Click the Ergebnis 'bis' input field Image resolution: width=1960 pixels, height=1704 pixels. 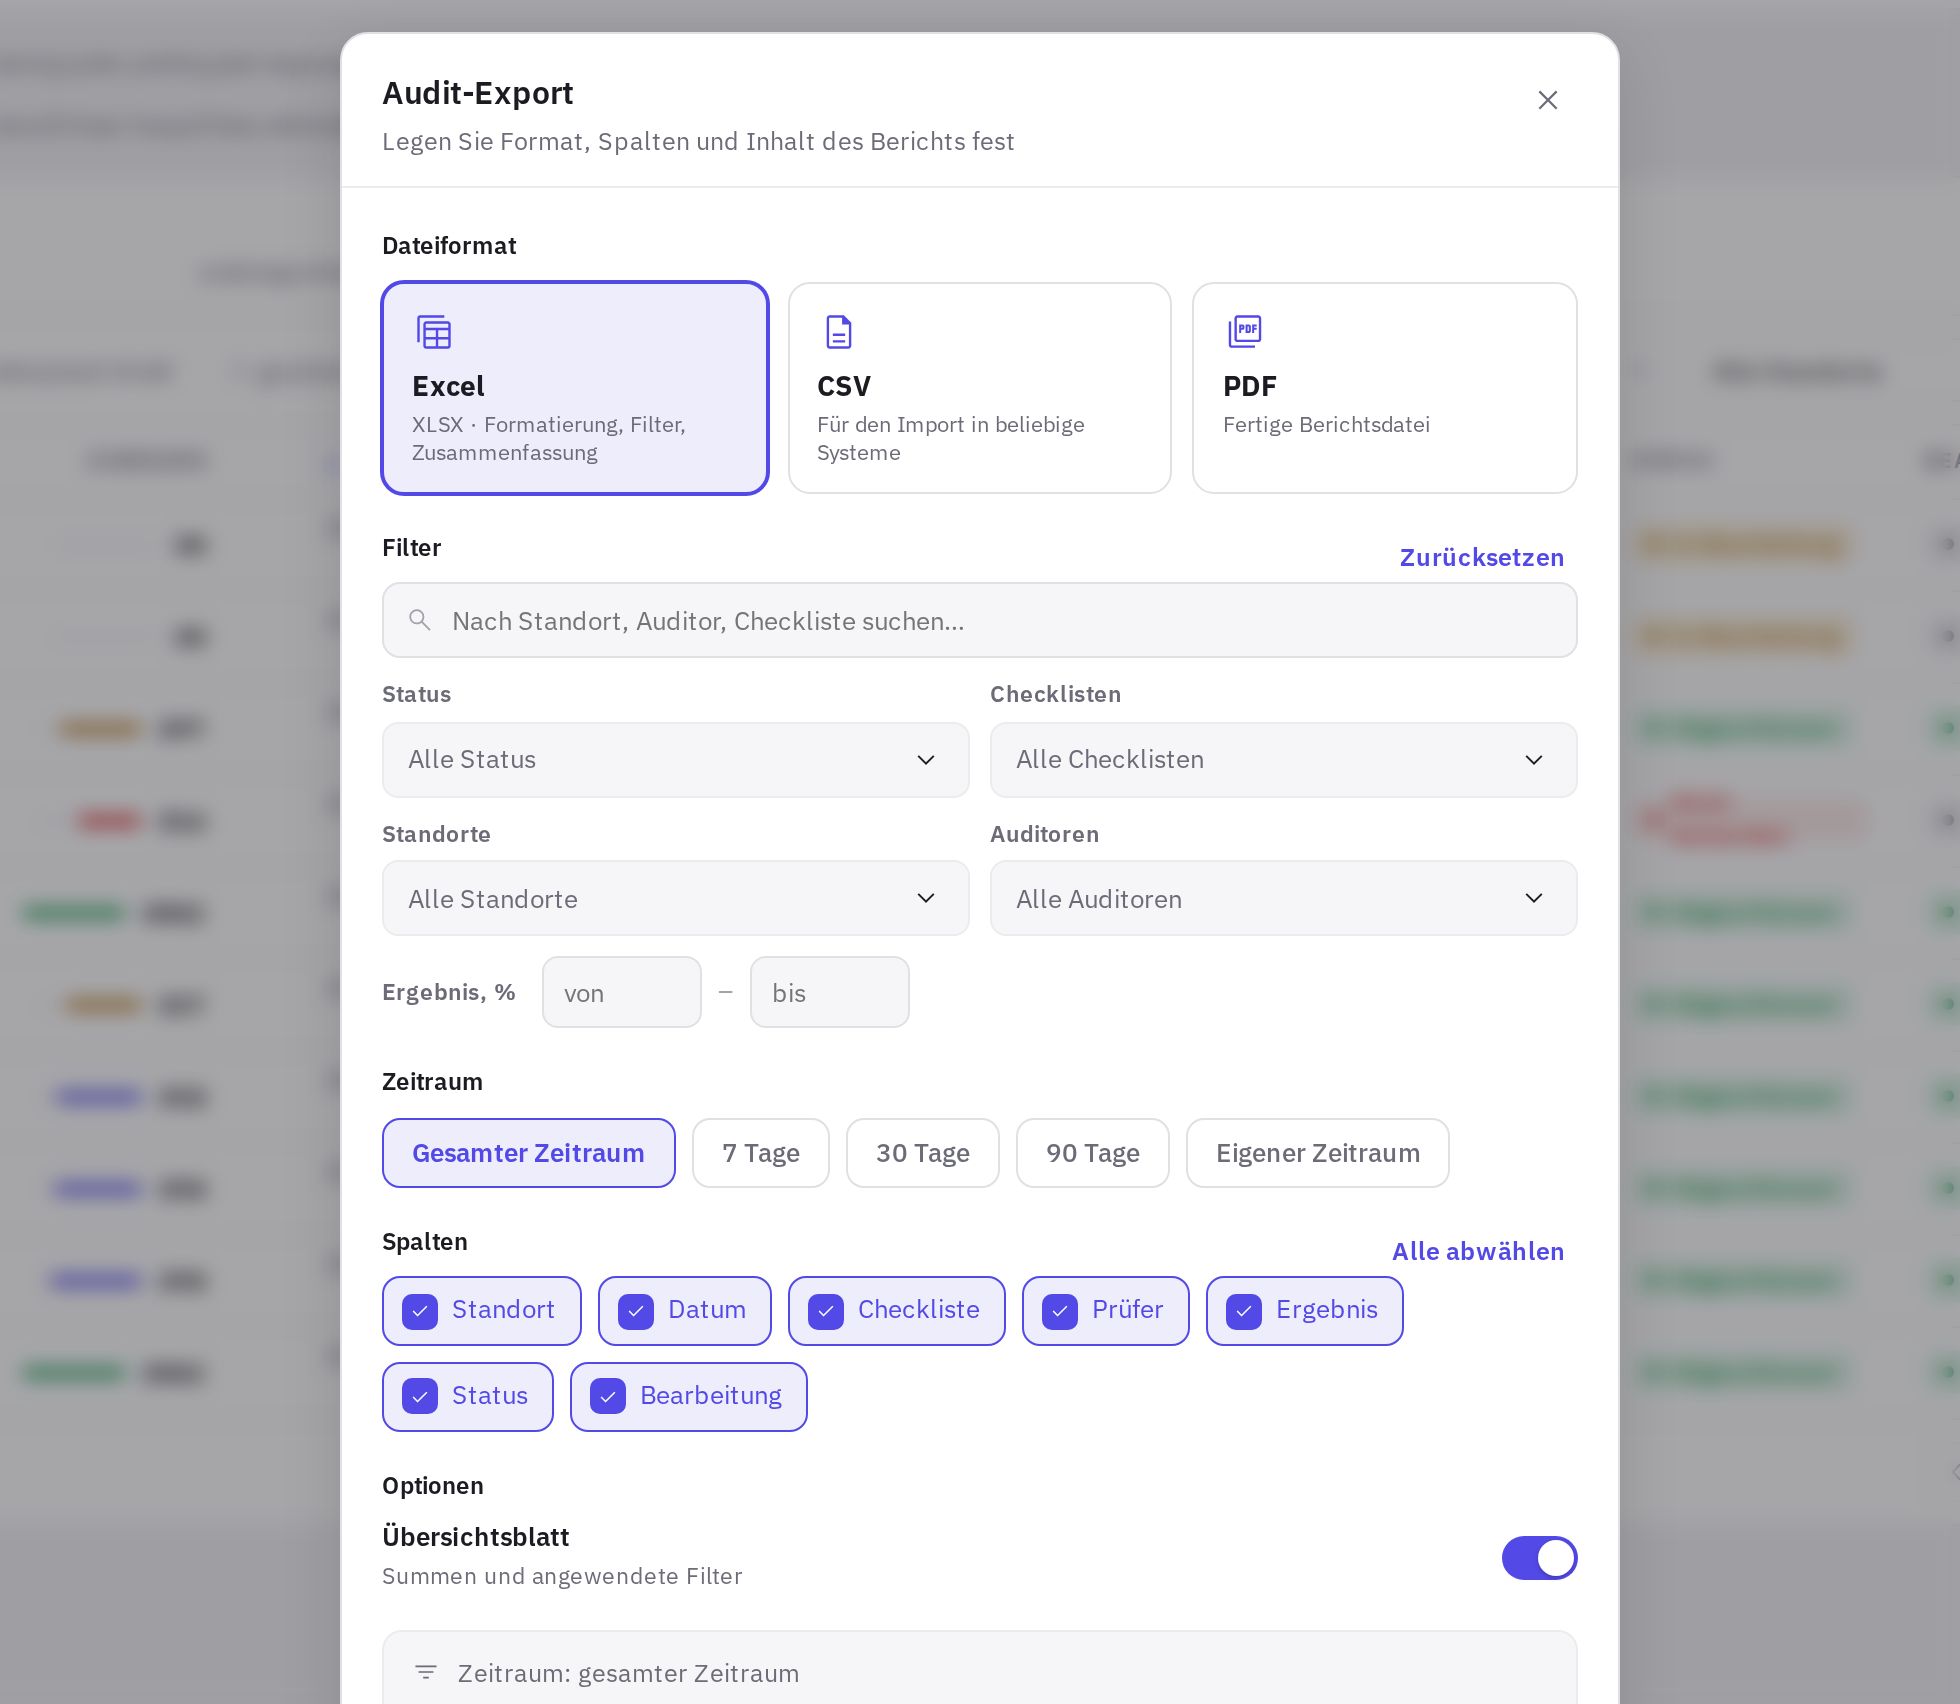tap(830, 992)
